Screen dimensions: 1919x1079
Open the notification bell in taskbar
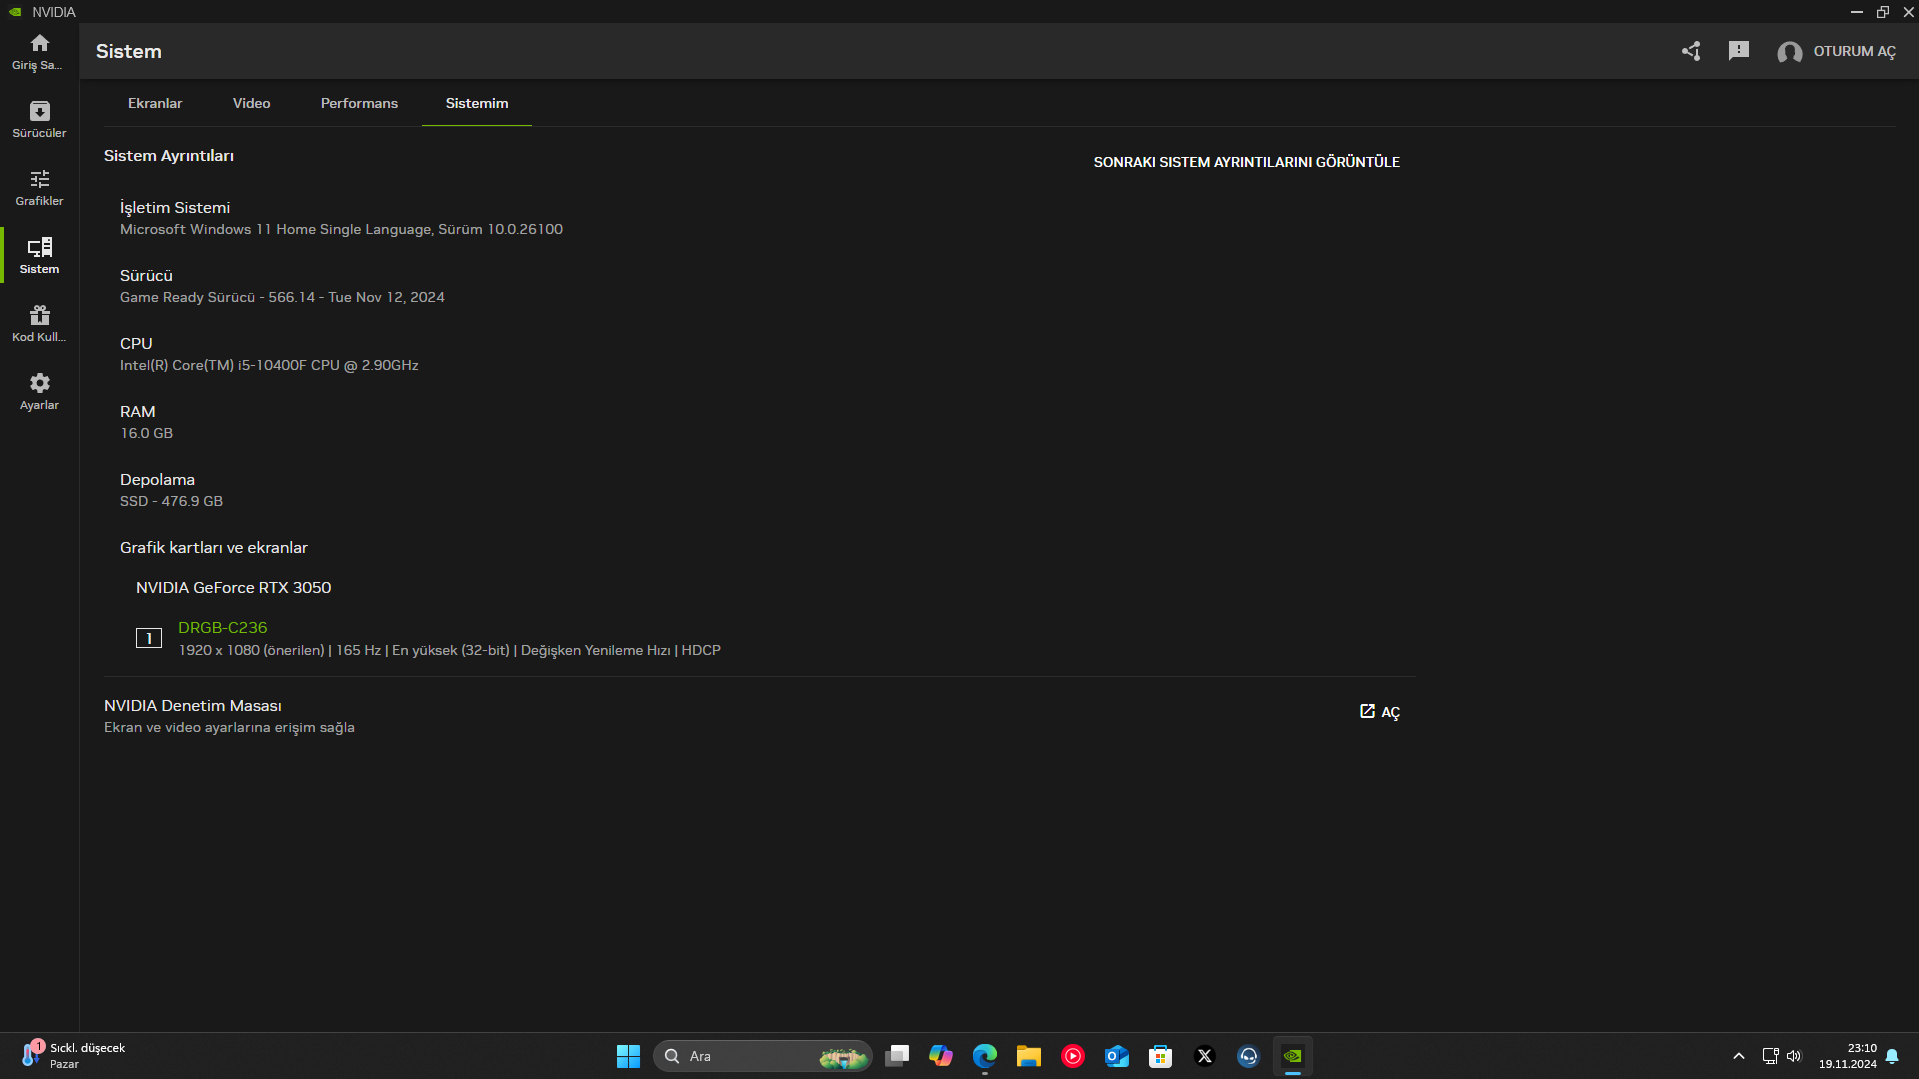pos(1892,1056)
